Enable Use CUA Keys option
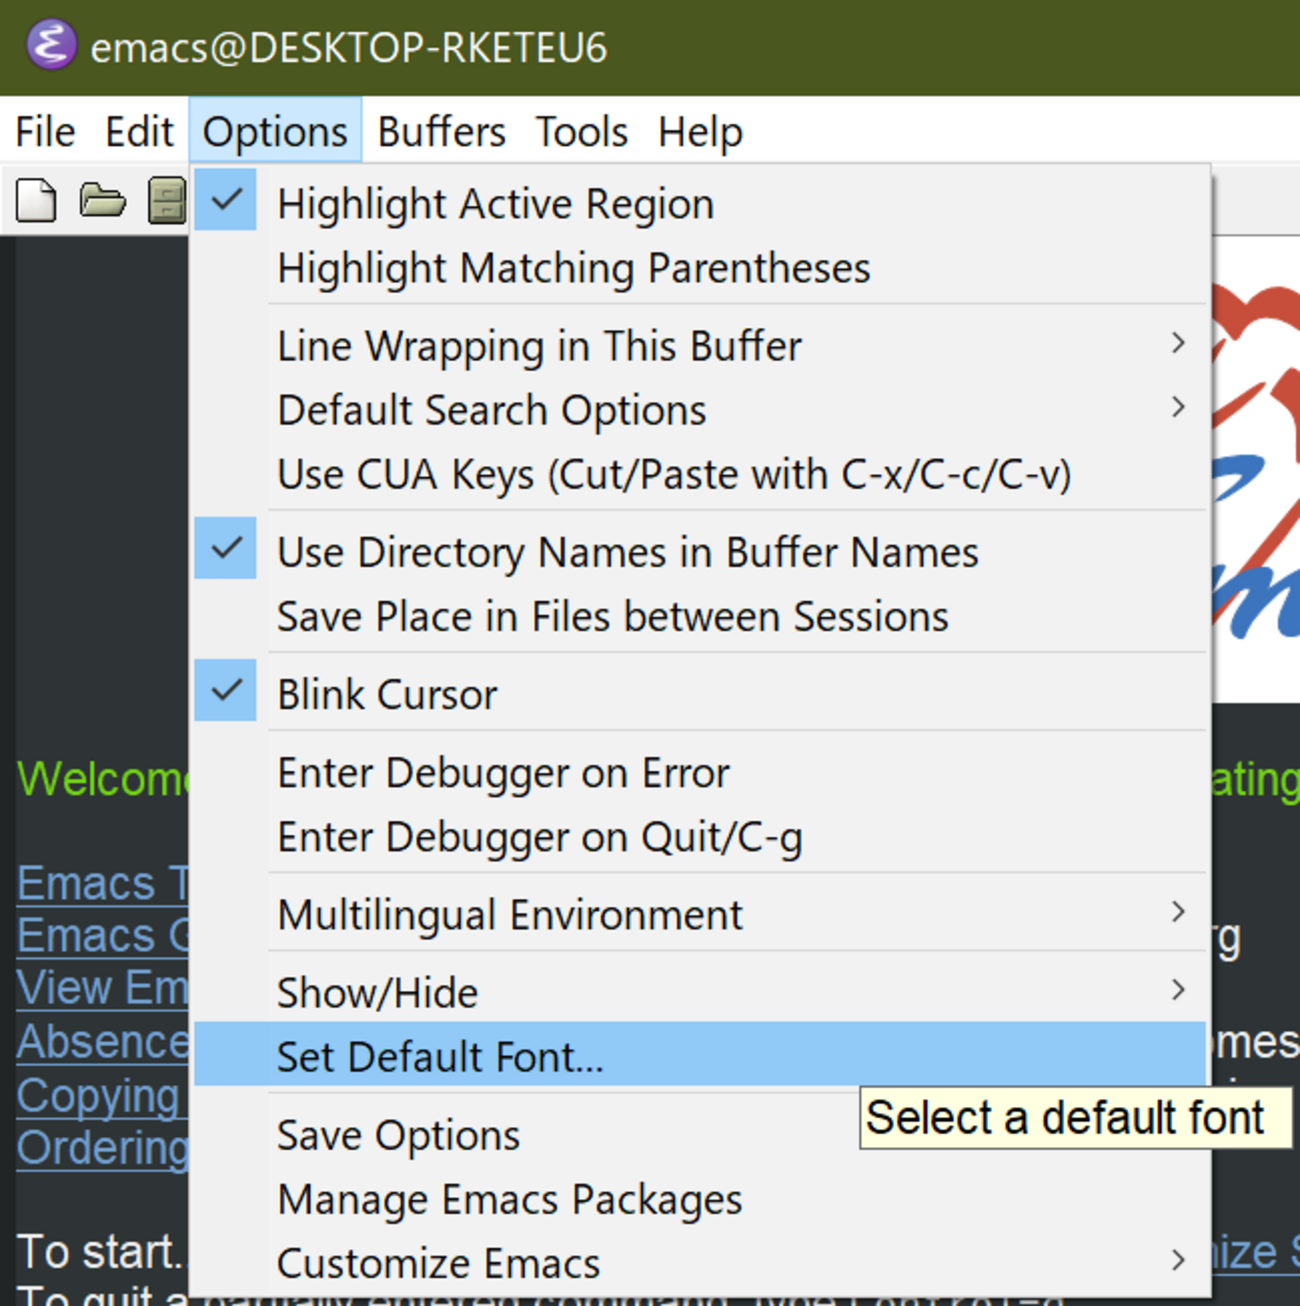1300x1306 pixels. click(x=700, y=474)
